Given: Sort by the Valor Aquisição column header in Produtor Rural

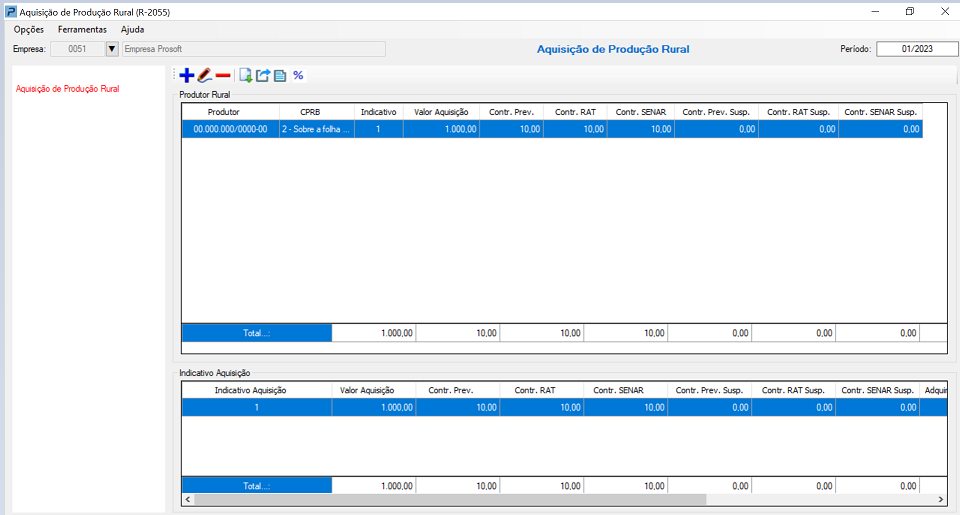Looking at the screenshot, I should (x=441, y=112).
